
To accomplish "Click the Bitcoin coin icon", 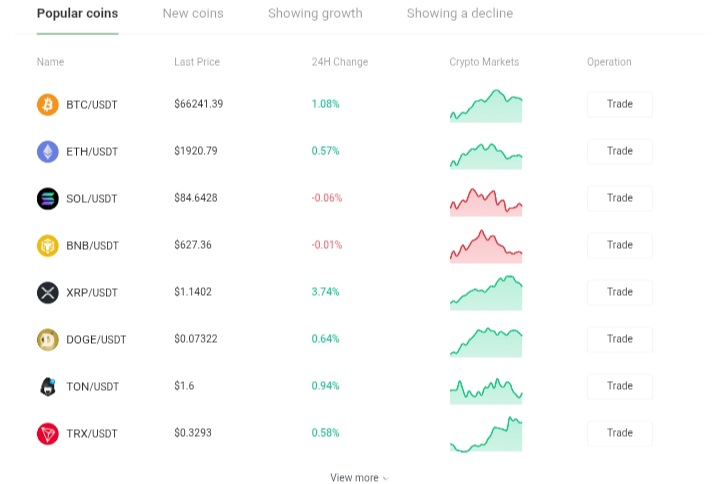I will pyautogui.click(x=48, y=105).
